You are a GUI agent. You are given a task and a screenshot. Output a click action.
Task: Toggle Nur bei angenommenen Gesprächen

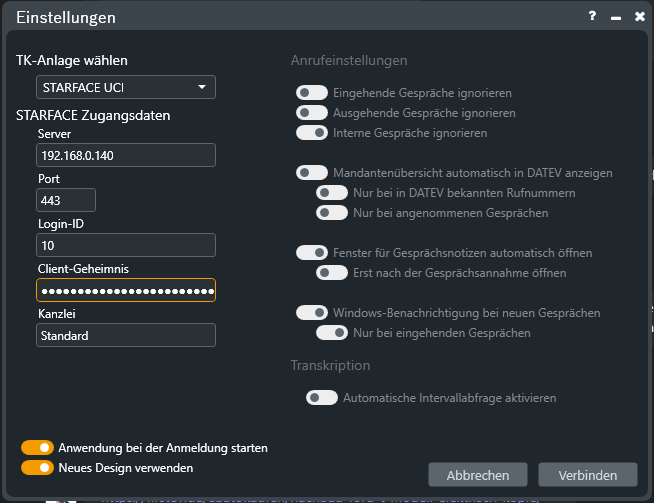pyautogui.click(x=332, y=213)
